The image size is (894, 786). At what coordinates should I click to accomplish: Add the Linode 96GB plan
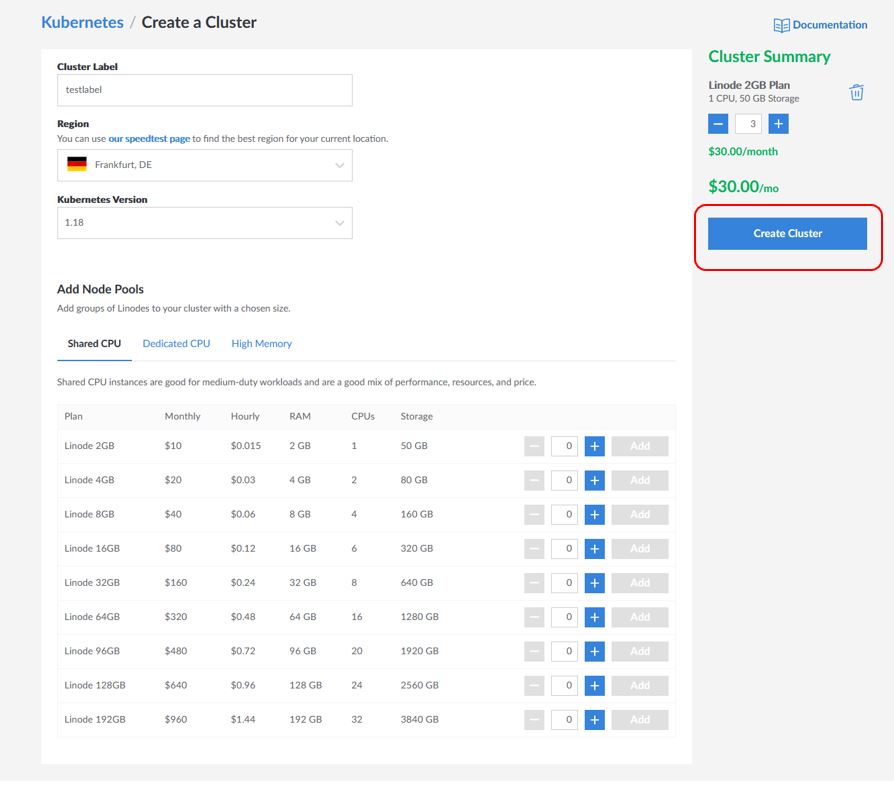tap(640, 651)
